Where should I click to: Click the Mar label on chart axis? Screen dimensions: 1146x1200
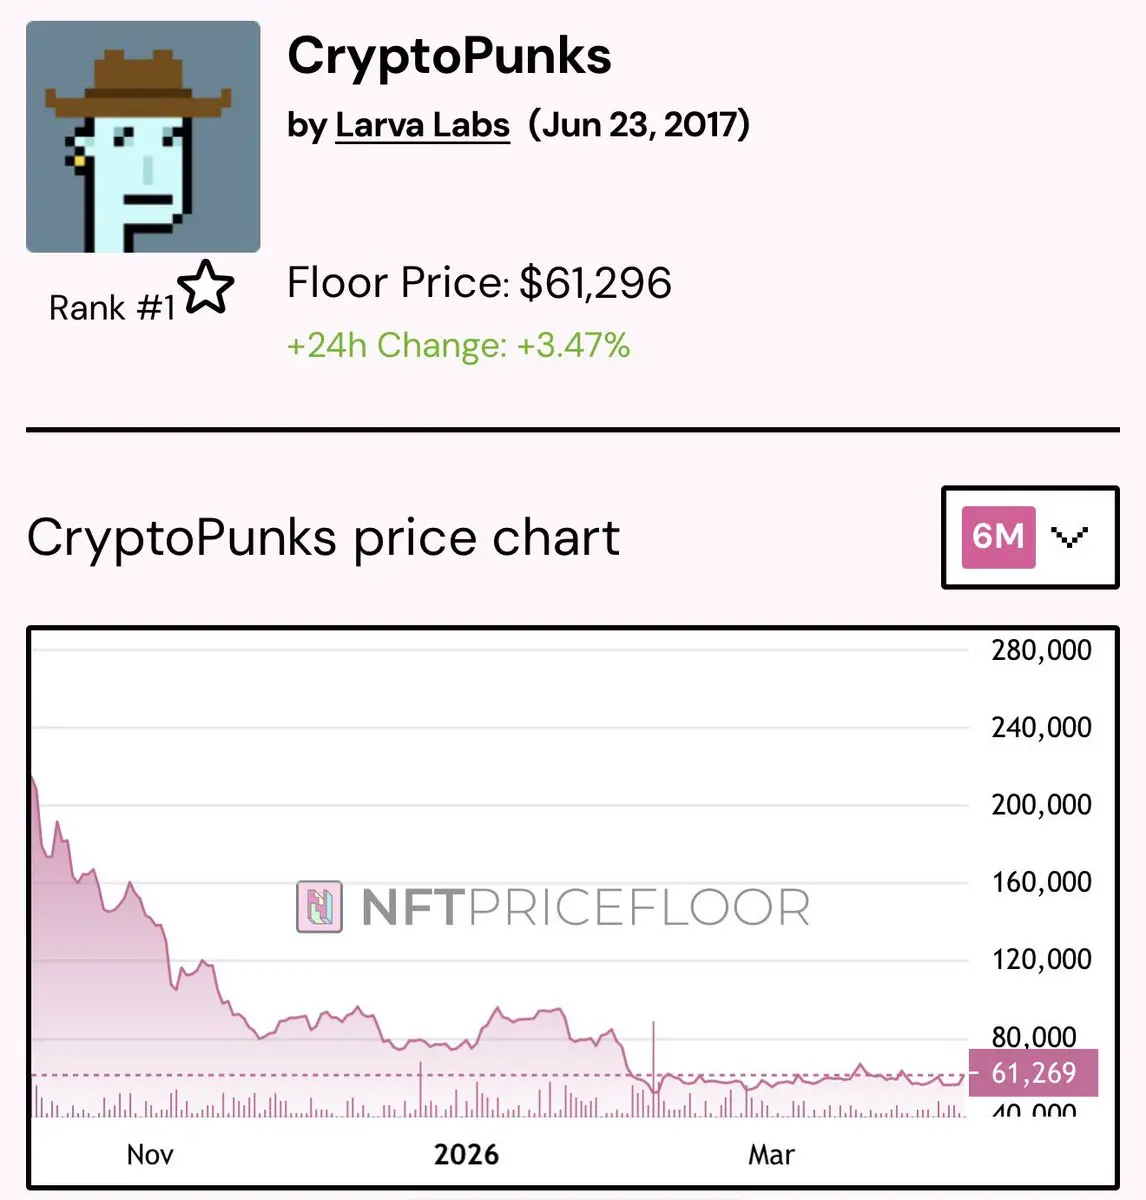[771, 1155]
